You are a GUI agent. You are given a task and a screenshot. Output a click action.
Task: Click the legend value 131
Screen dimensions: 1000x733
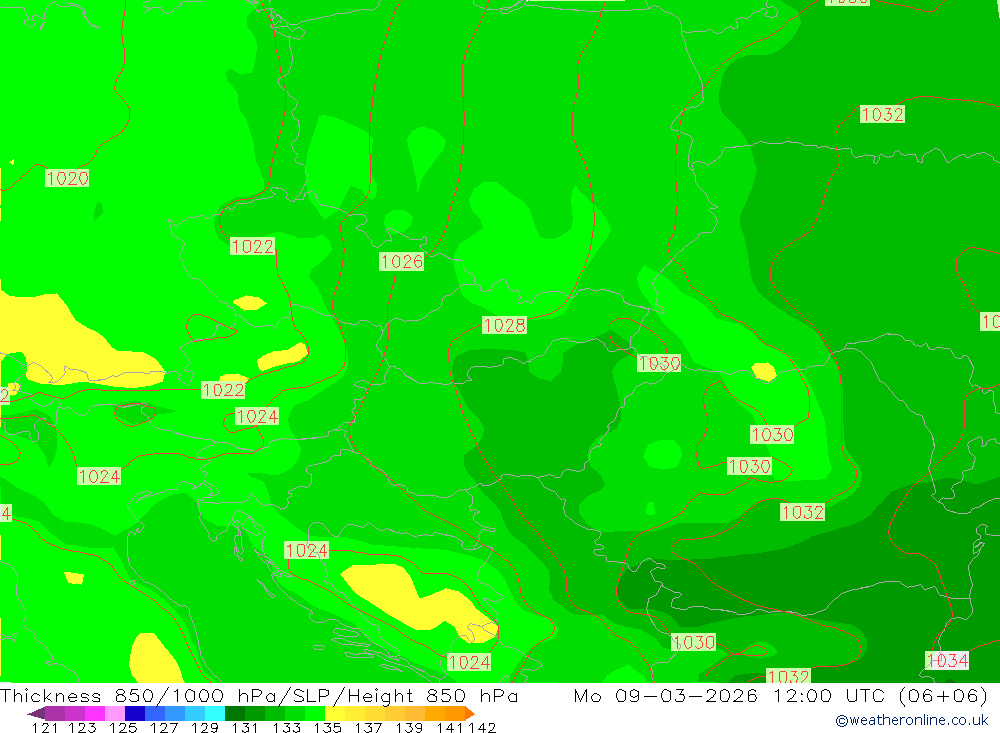tap(245, 727)
